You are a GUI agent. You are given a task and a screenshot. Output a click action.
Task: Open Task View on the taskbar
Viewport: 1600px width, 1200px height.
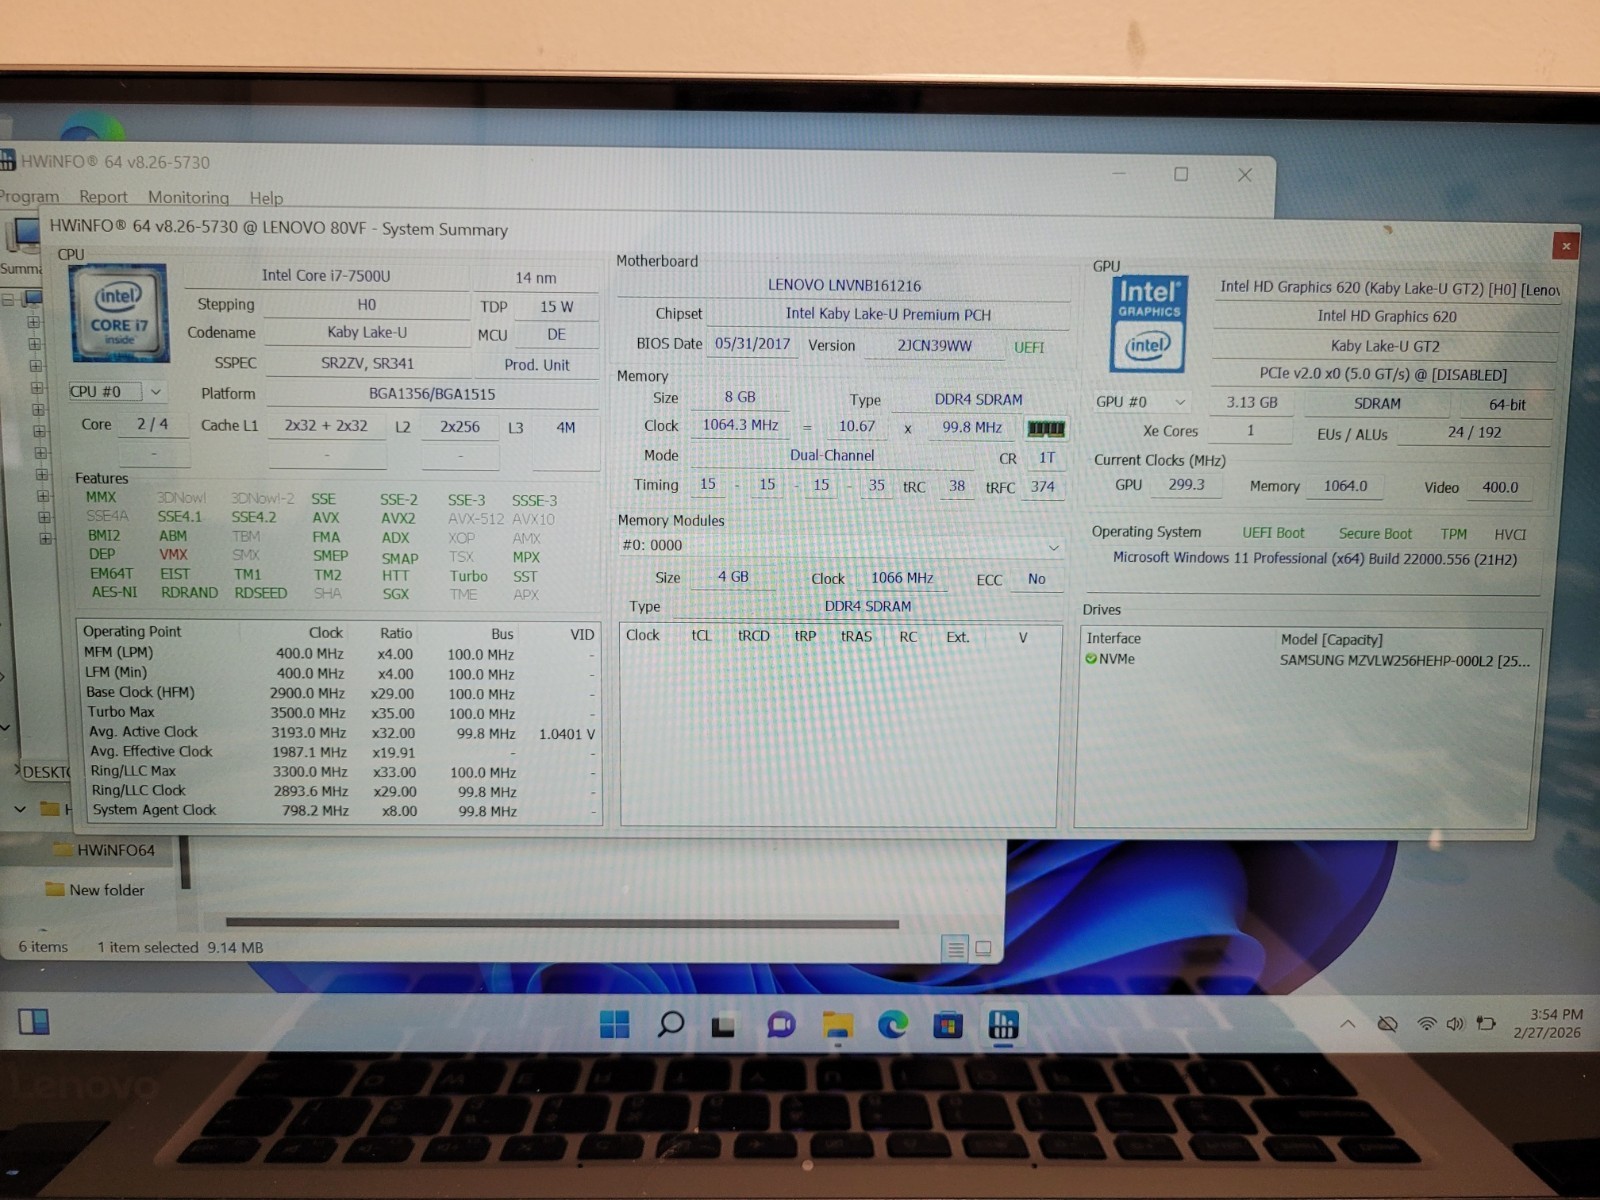click(x=724, y=1025)
